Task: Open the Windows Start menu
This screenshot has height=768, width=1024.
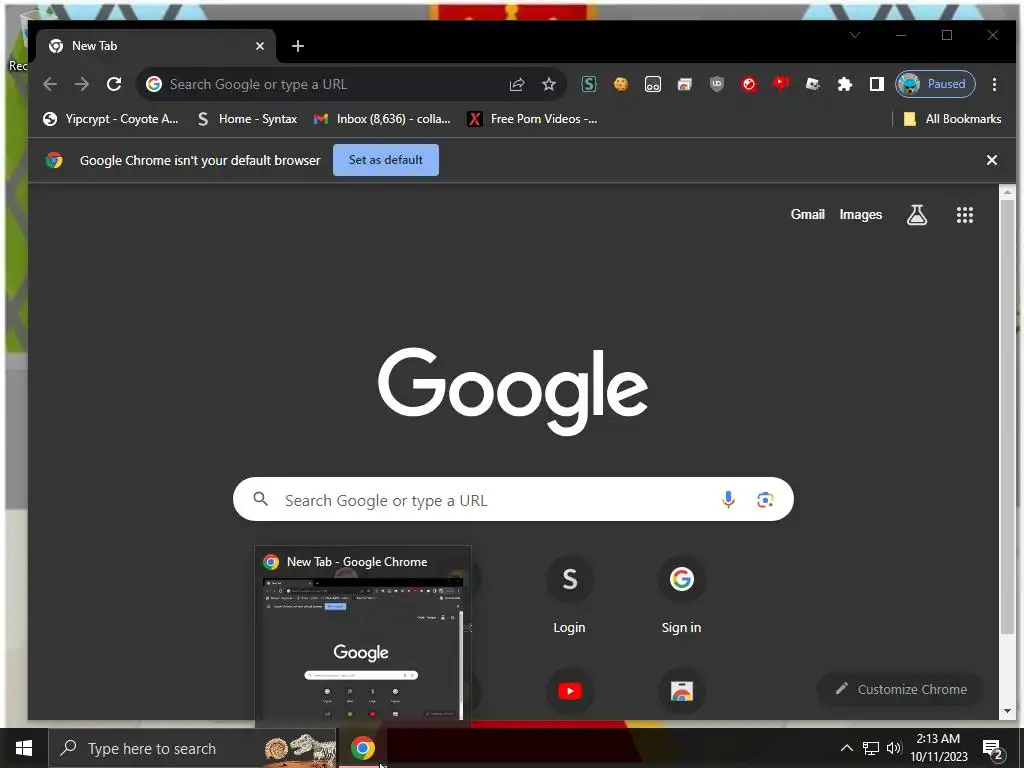Action: (x=24, y=748)
